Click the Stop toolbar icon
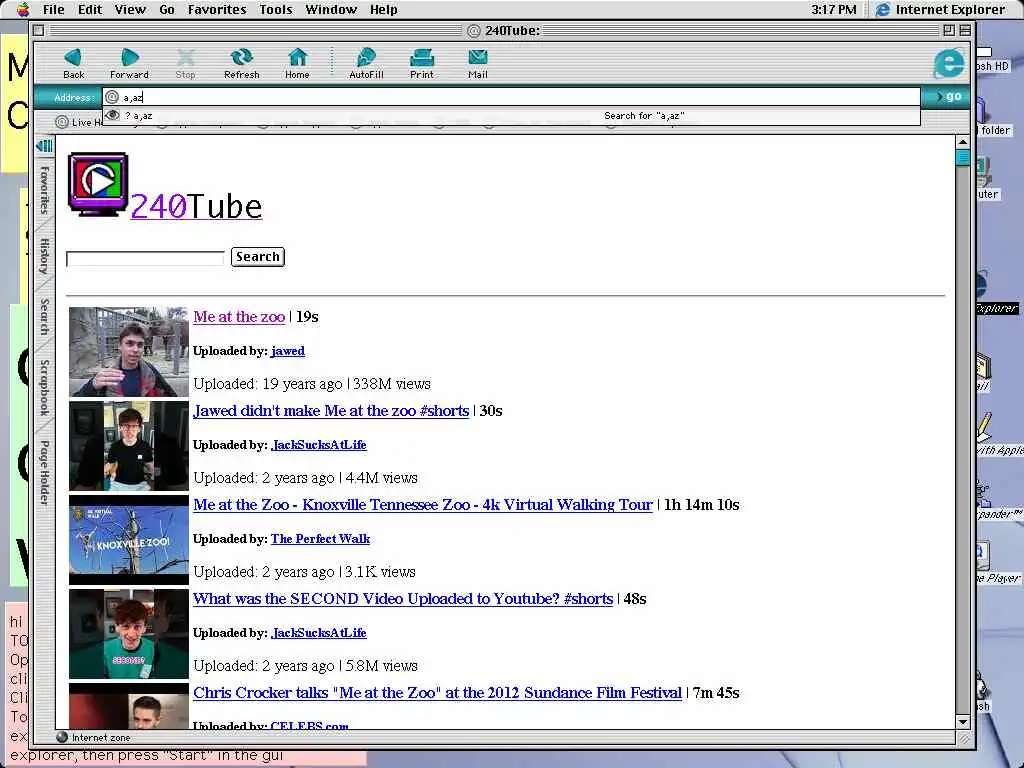The image size is (1024, 768). tap(185, 63)
